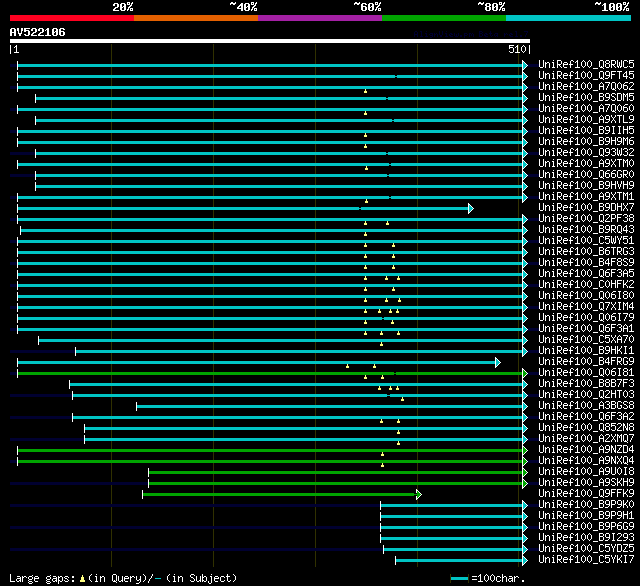Click the green Q9FFK9 alignment bar
This screenshot has height=586, width=640.
pos(280,495)
